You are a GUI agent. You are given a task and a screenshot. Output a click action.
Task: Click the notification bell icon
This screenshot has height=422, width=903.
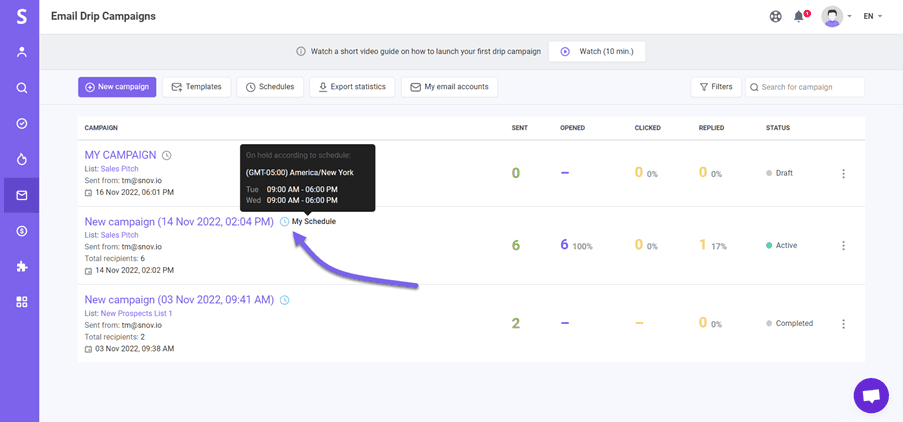(799, 17)
